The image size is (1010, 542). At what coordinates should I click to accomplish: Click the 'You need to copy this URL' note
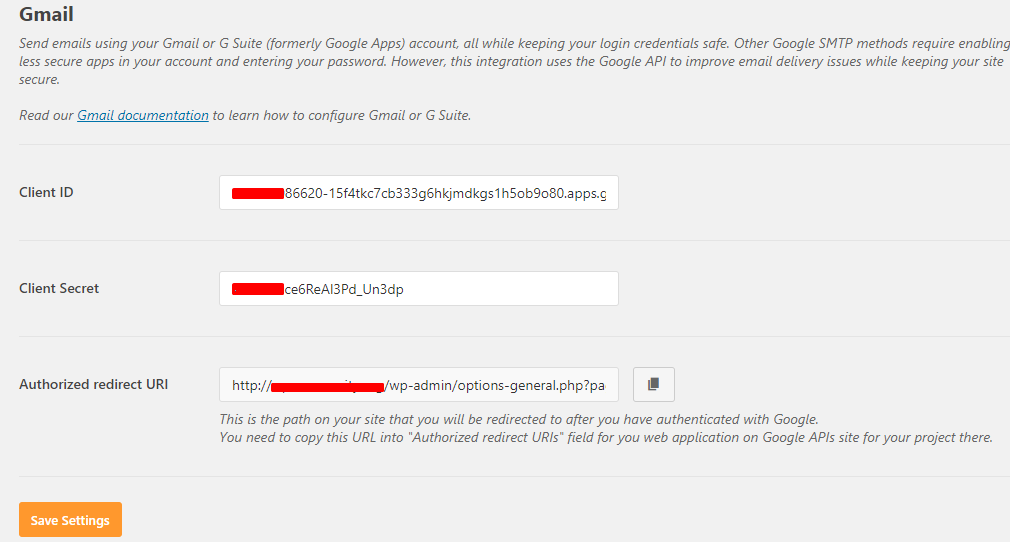[x=606, y=437]
